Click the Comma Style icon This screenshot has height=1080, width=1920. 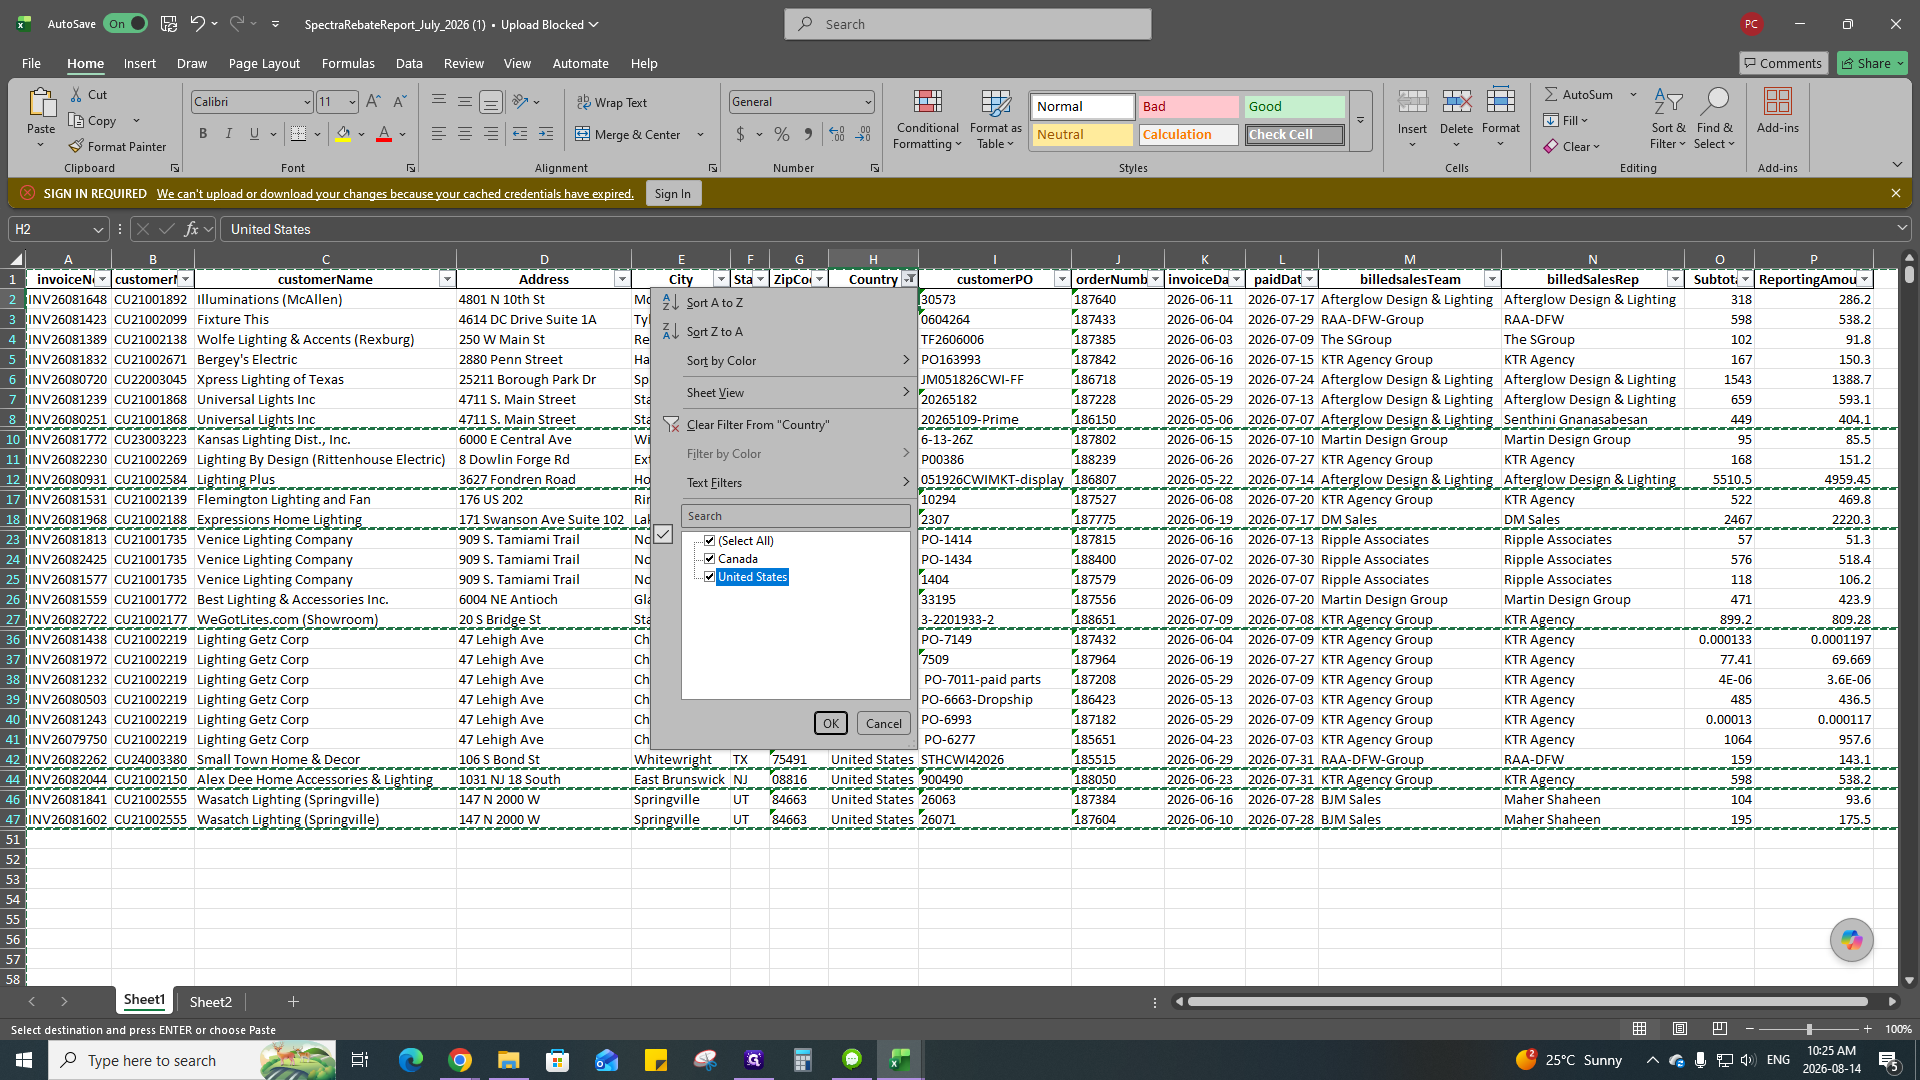coord(808,134)
